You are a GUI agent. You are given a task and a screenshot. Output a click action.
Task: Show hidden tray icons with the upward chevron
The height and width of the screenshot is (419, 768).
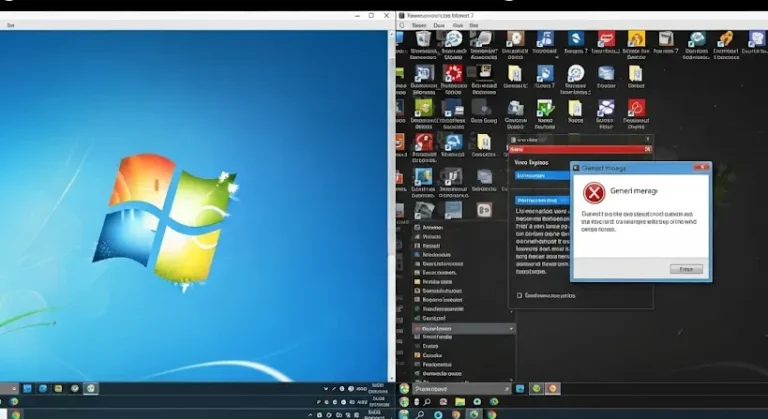(310, 415)
